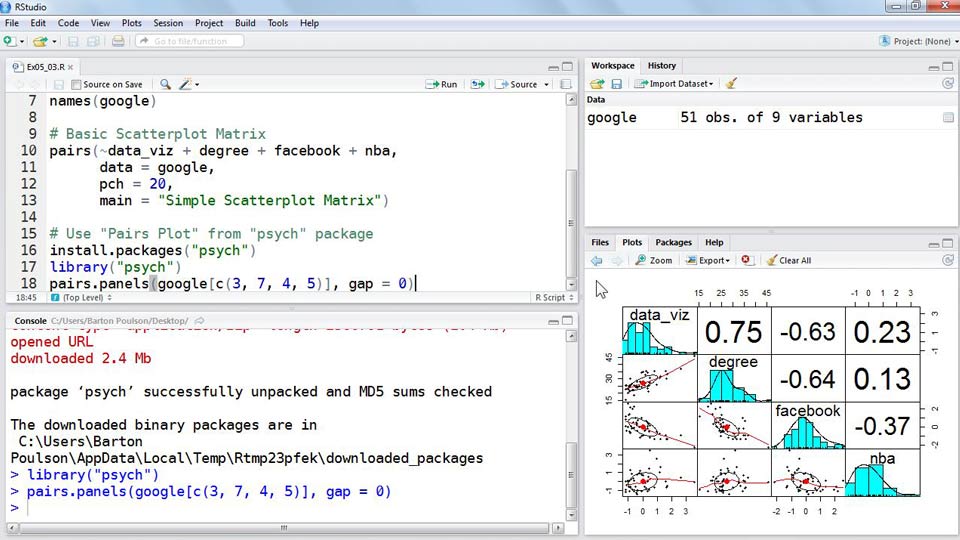Maximize the source editor pane
Viewport: 960px width, 540px height.
click(x=568, y=66)
